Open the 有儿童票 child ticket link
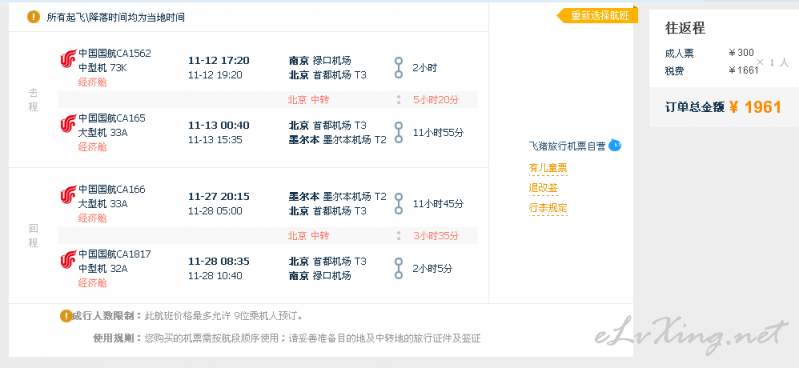799x368 pixels. tap(548, 168)
